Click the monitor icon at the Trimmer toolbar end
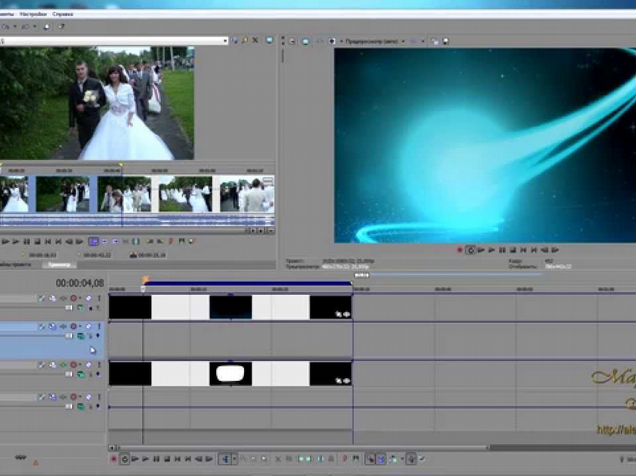Image resolution: width=636 pixels, height=476 pixels. tap(269, 40)
